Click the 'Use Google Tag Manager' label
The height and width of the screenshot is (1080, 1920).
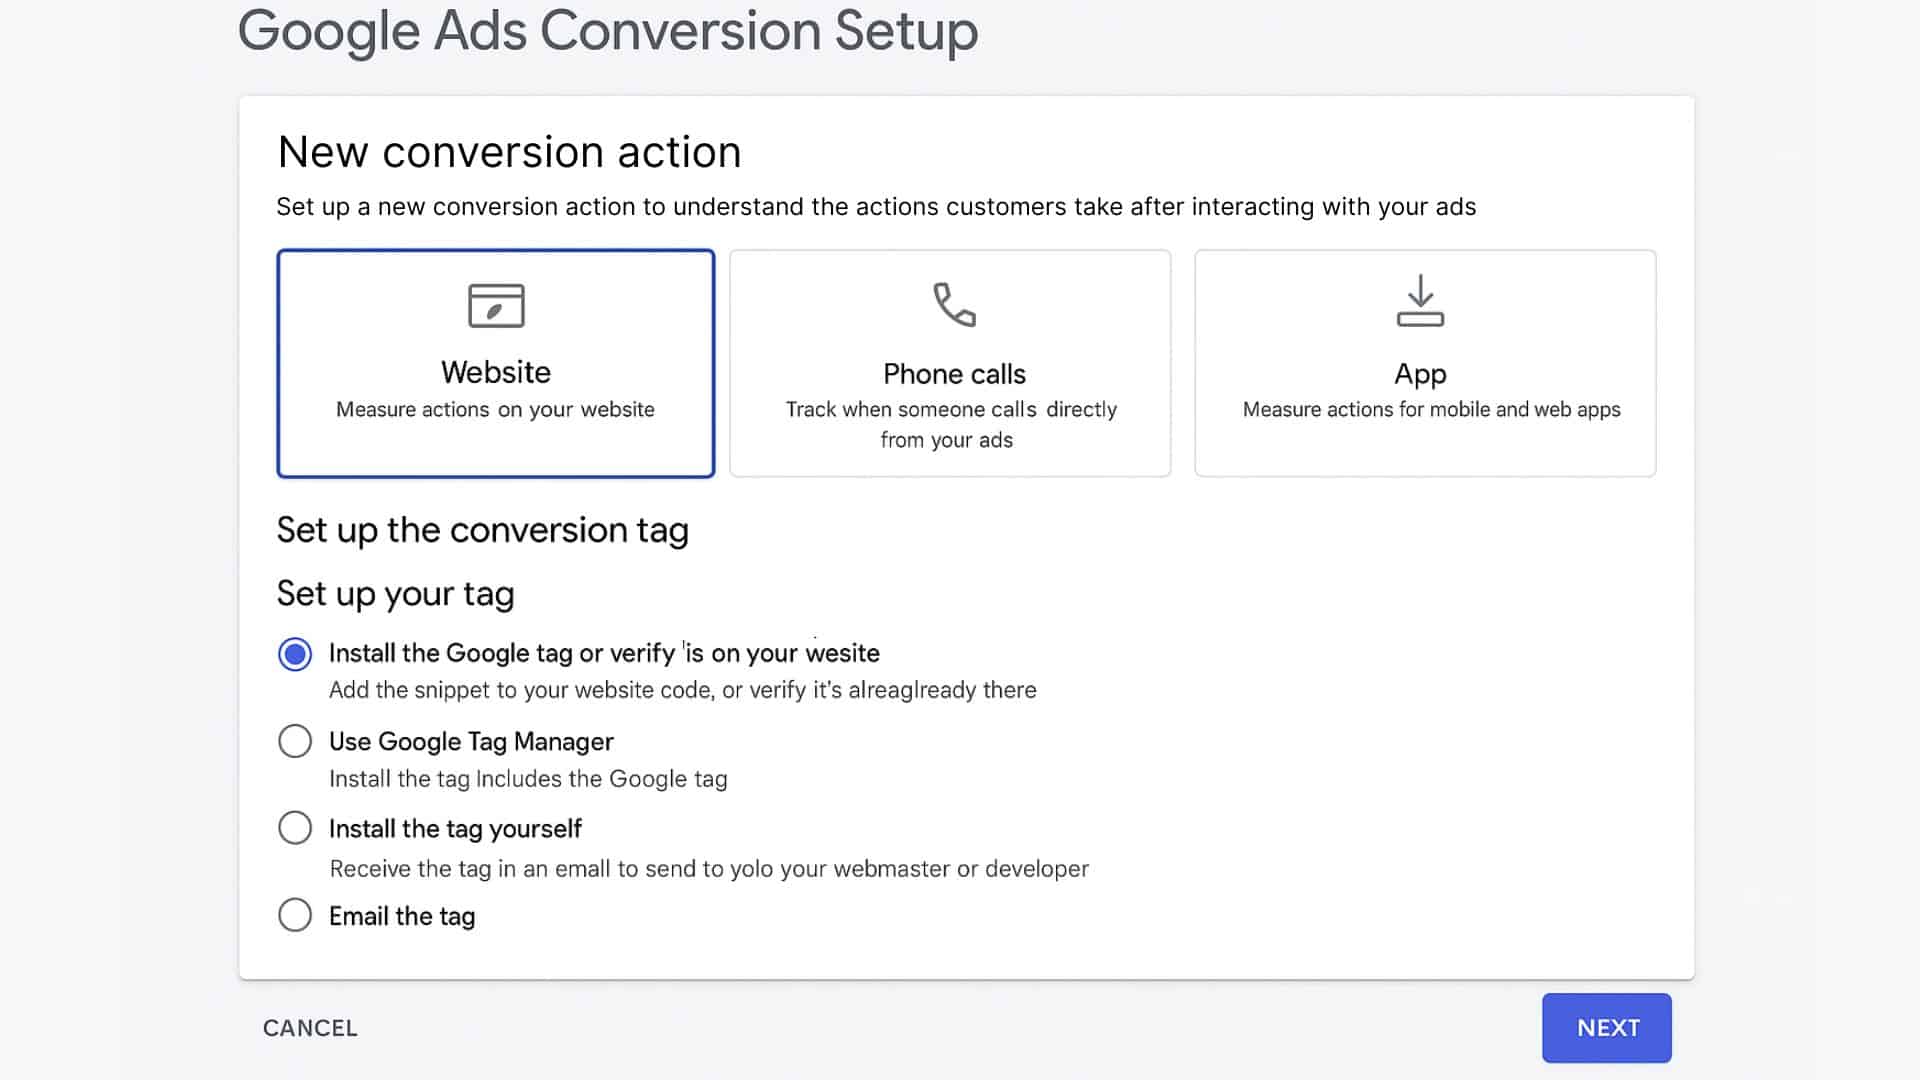point(471,742)
